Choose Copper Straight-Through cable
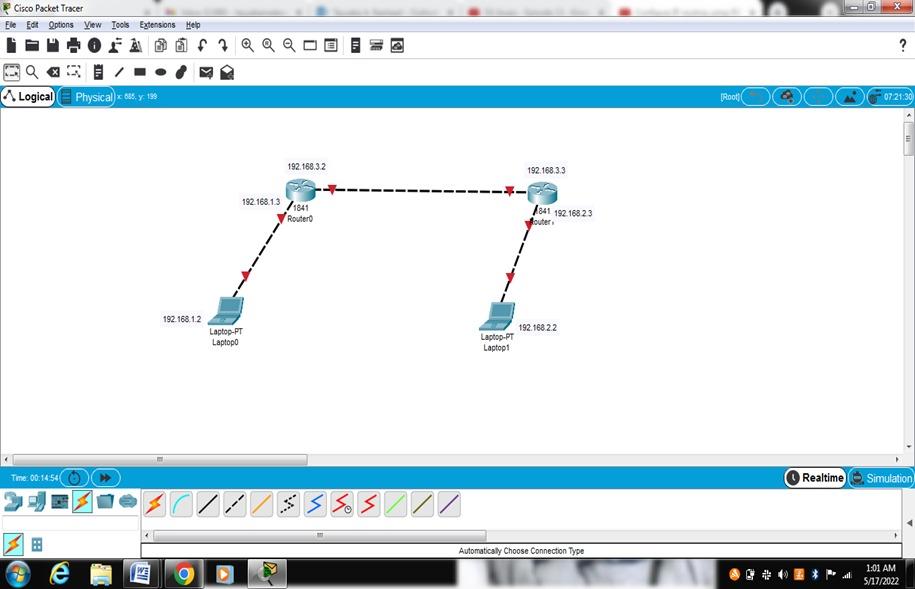This screenshot has width=915, height=589. point(208,504)
